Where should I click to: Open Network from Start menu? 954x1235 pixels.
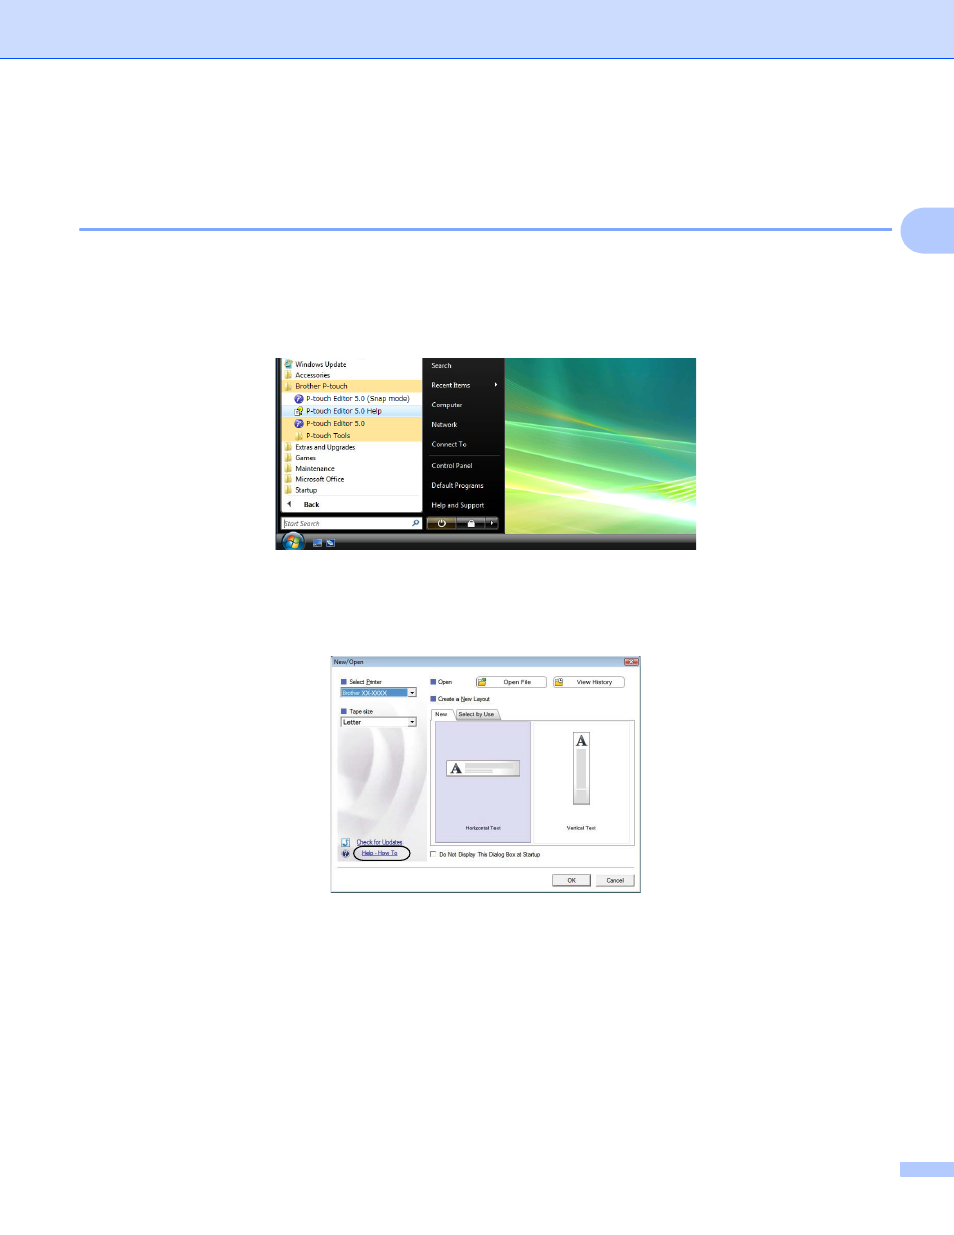[444, 425]
